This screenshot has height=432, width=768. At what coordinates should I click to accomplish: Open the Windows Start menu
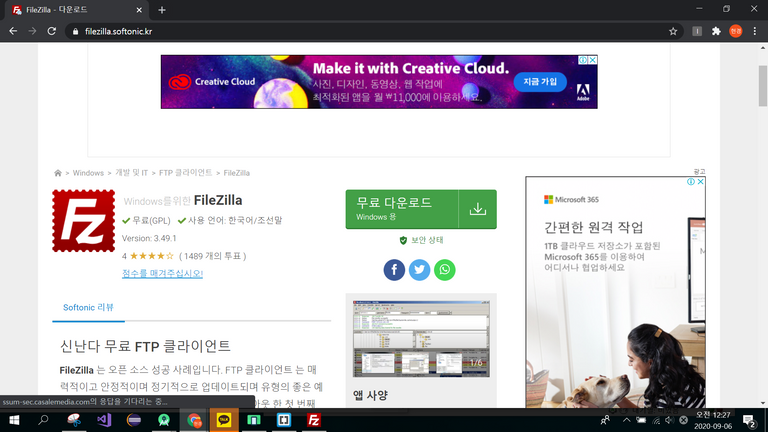[14, 420]
